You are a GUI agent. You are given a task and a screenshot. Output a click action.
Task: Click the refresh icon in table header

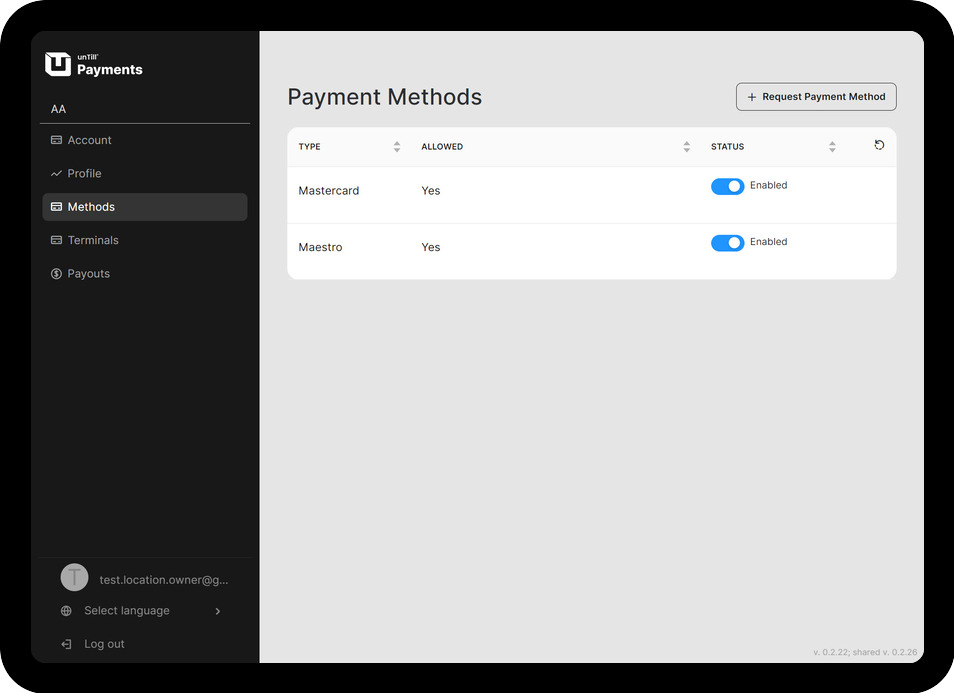pos(879,146)
